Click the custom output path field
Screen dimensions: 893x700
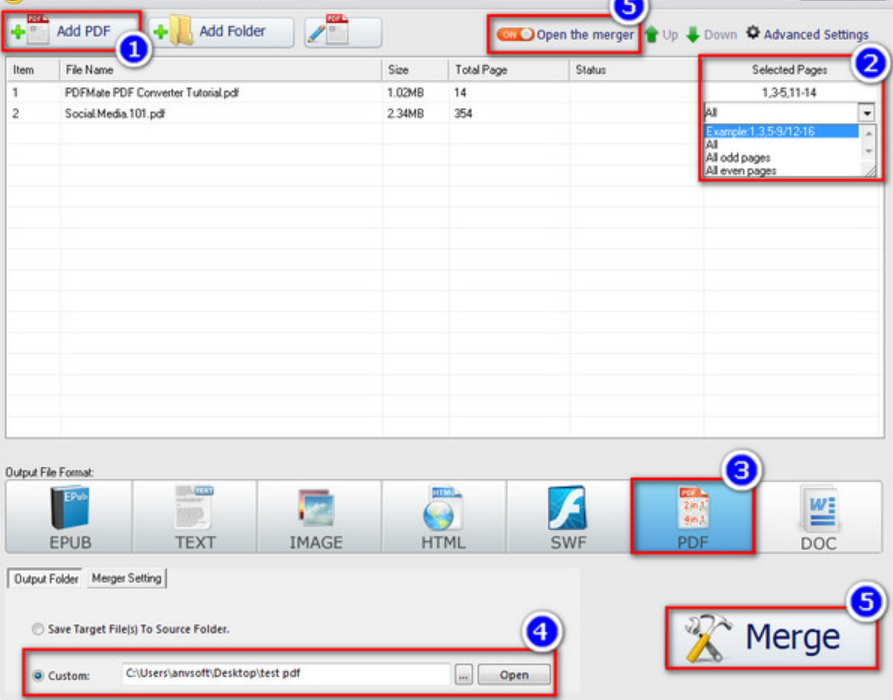[285, 674]
